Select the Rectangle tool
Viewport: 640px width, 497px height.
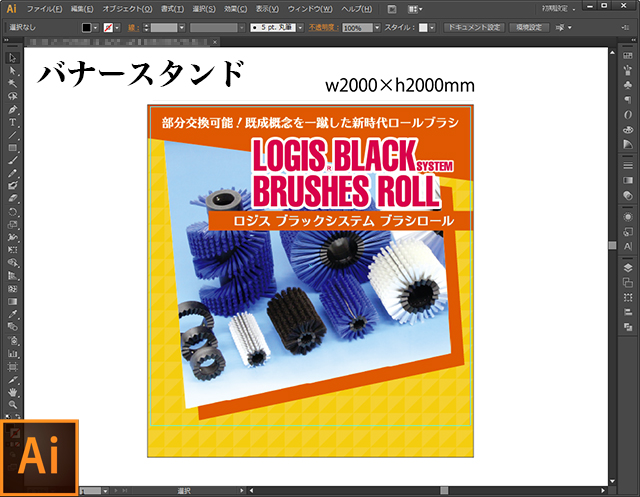pyautogui.click(x=12, y=148)
